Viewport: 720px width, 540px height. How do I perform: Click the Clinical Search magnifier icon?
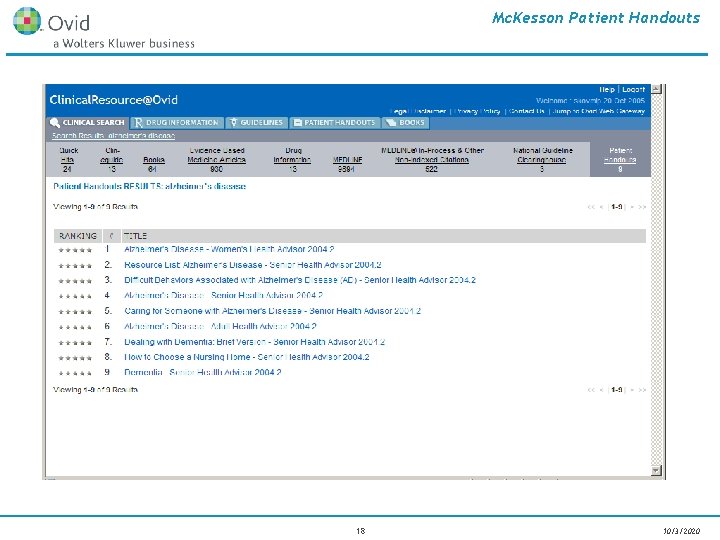(x=55, y=123)
